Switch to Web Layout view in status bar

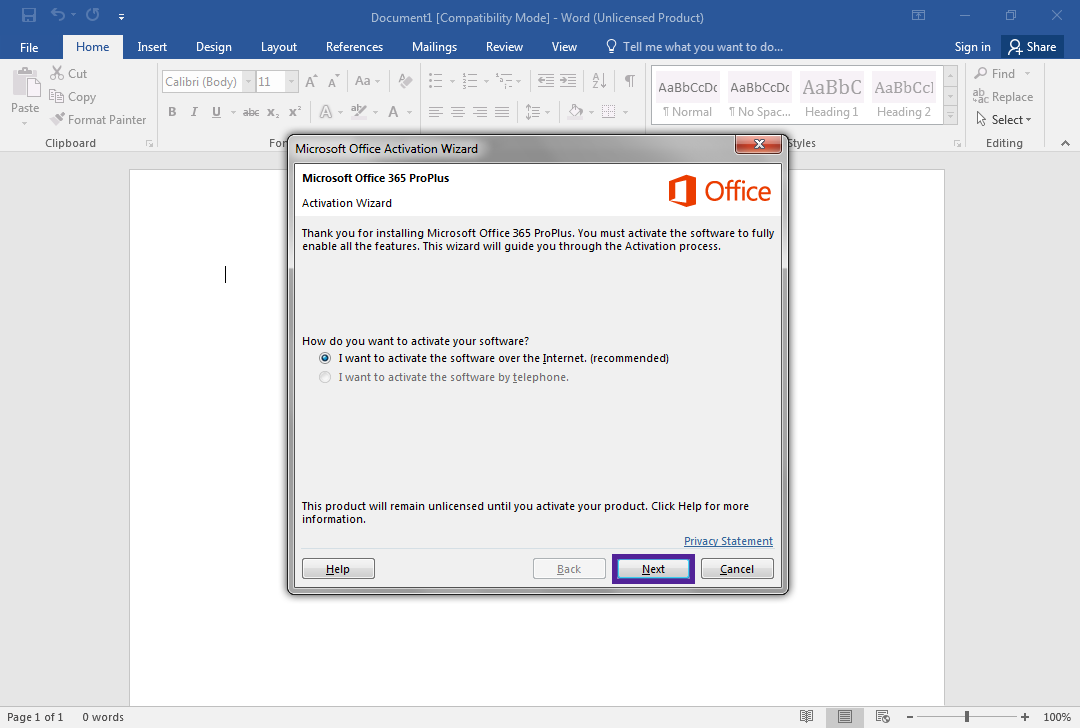pyautogui.click(x=882, y=717)
